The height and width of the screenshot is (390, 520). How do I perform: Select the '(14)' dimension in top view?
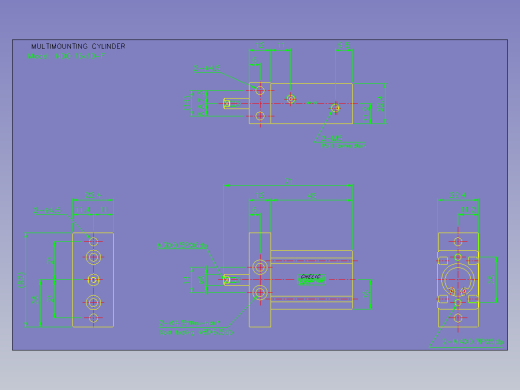pyautogui.click(x=187, y=103)
